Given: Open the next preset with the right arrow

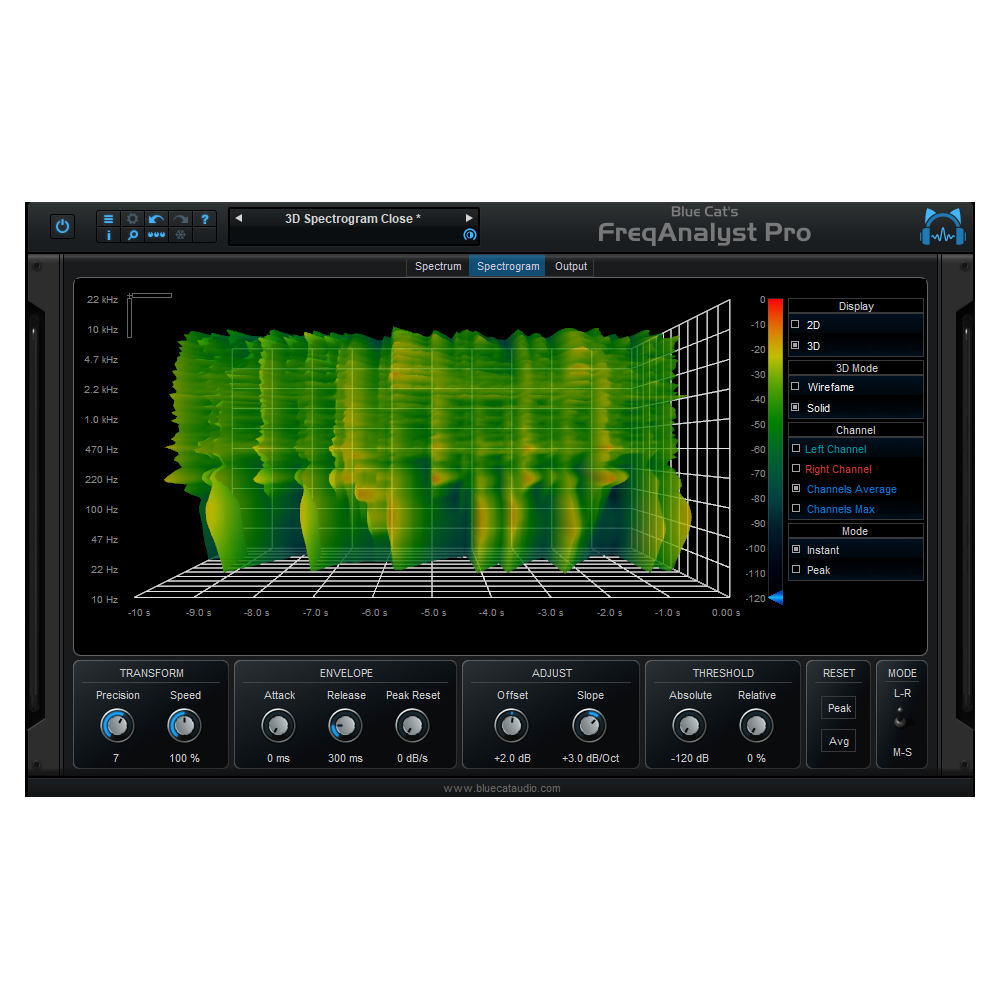Looking at the screenshot, I should coord(468,217).
